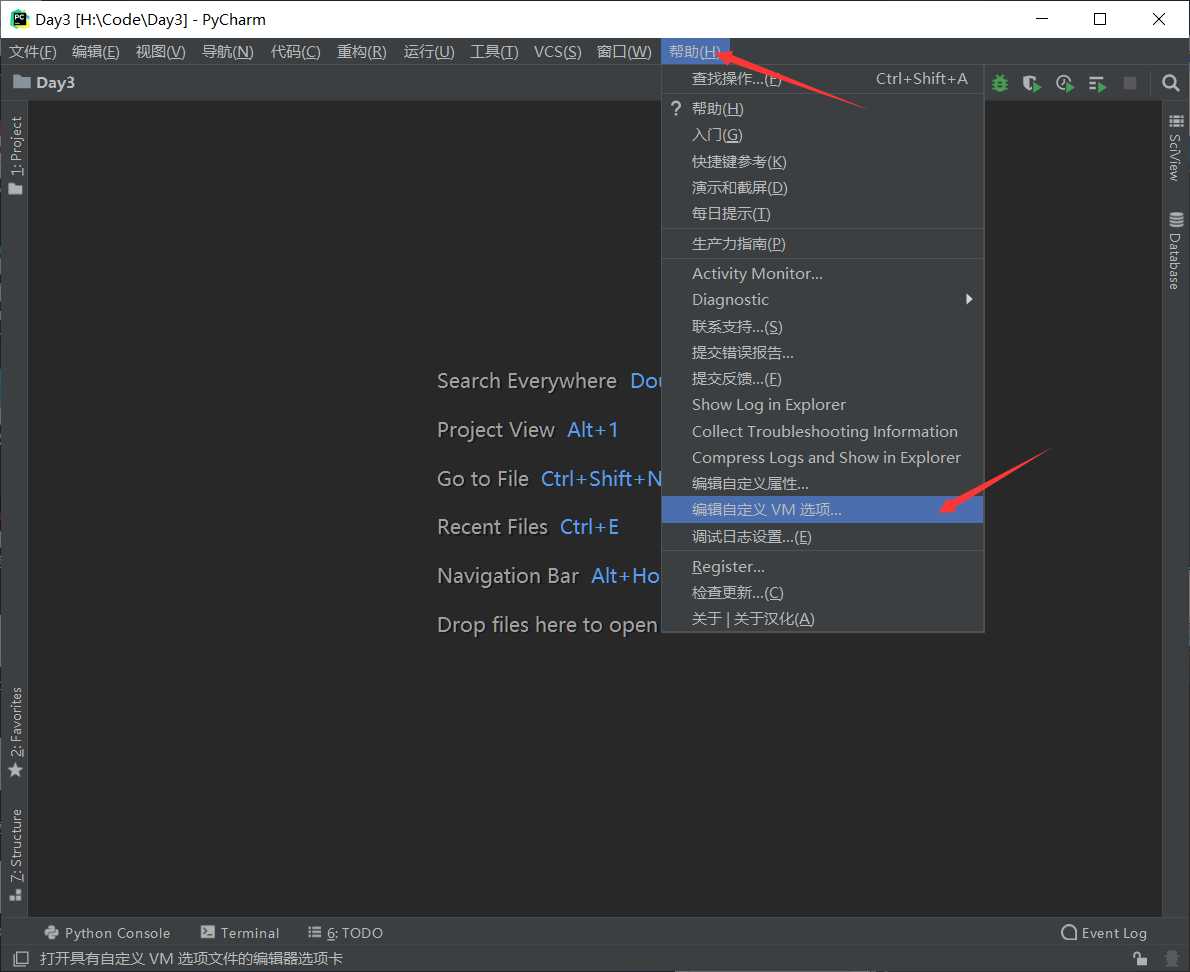
Task: Click the PyCharm logo in title bar
Action: pyautogui.click(x=19, y=19)
